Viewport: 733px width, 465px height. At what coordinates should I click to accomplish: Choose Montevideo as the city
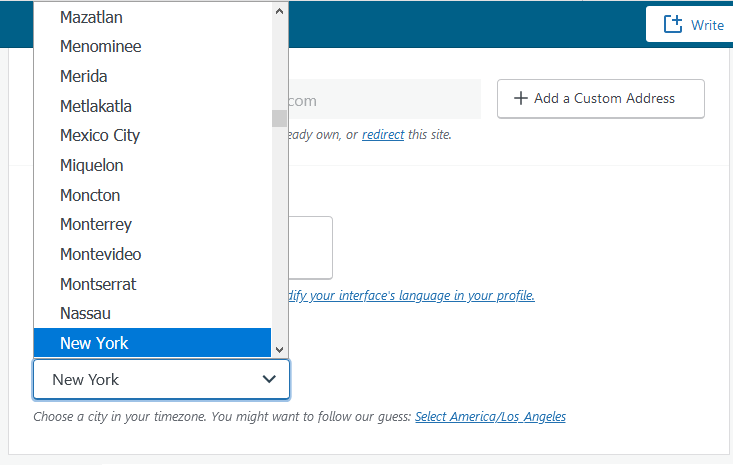point(100,254)
